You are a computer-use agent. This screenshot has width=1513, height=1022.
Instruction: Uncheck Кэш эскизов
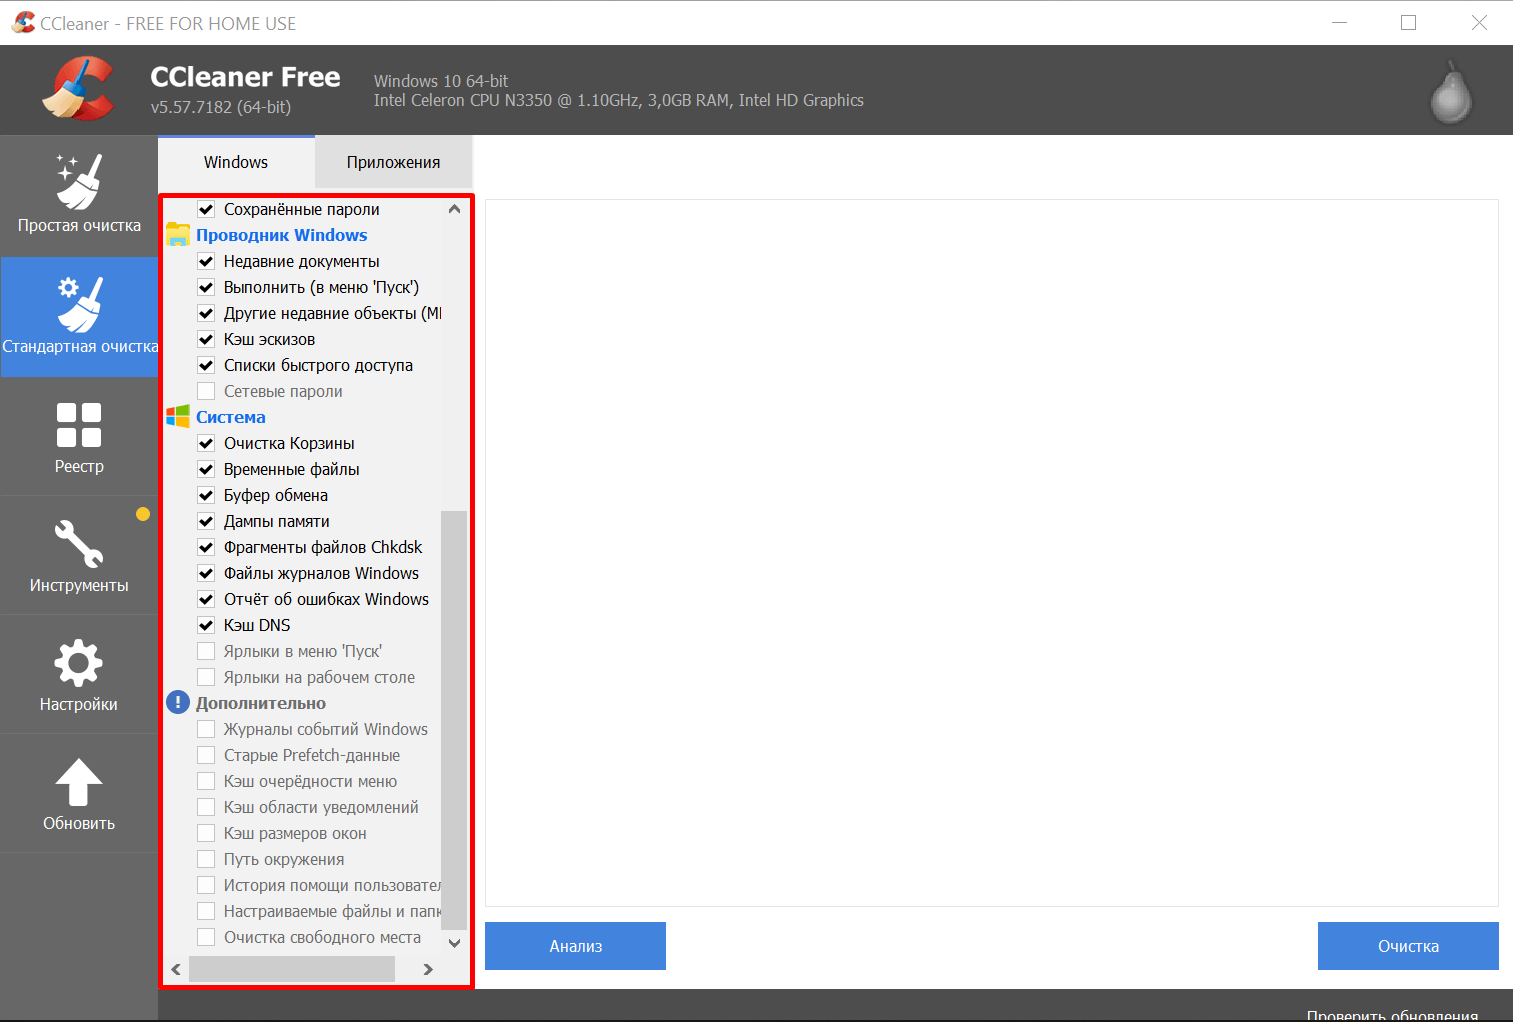point(206,339)
